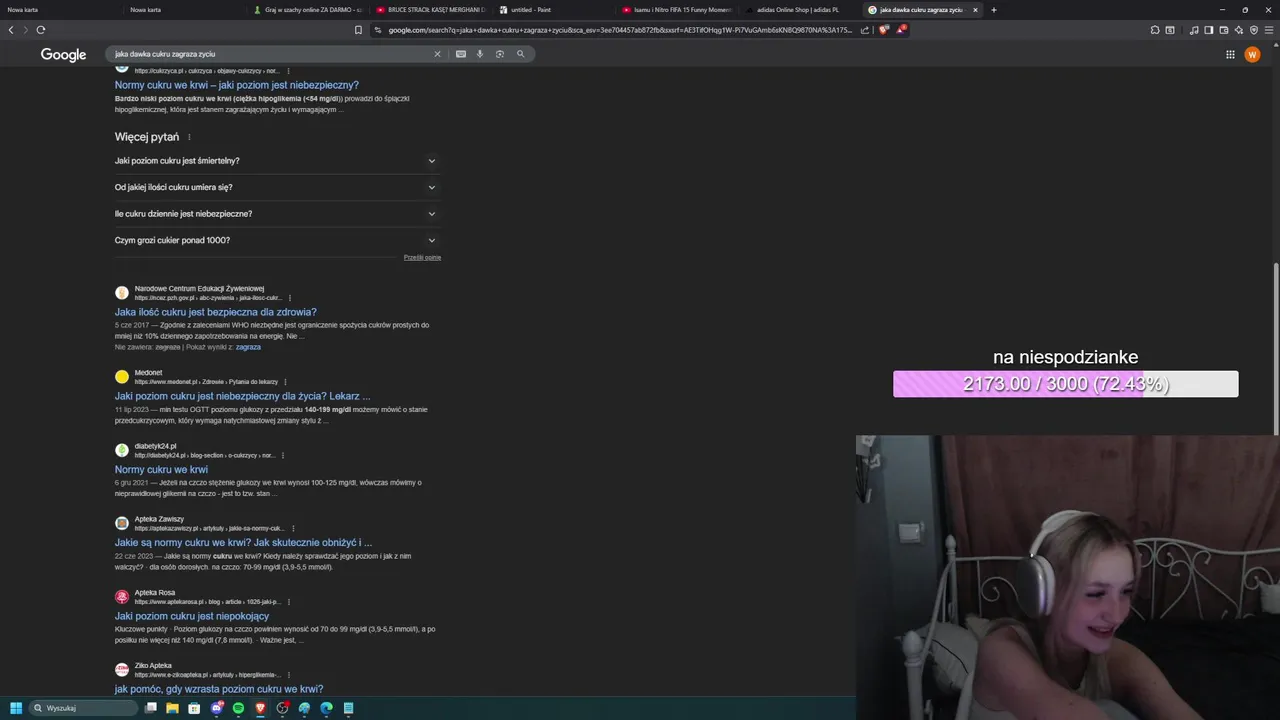Open the Brave Rewards triangle icon
The height and width of the screenshot is (720, 1280).
(901, 30)
